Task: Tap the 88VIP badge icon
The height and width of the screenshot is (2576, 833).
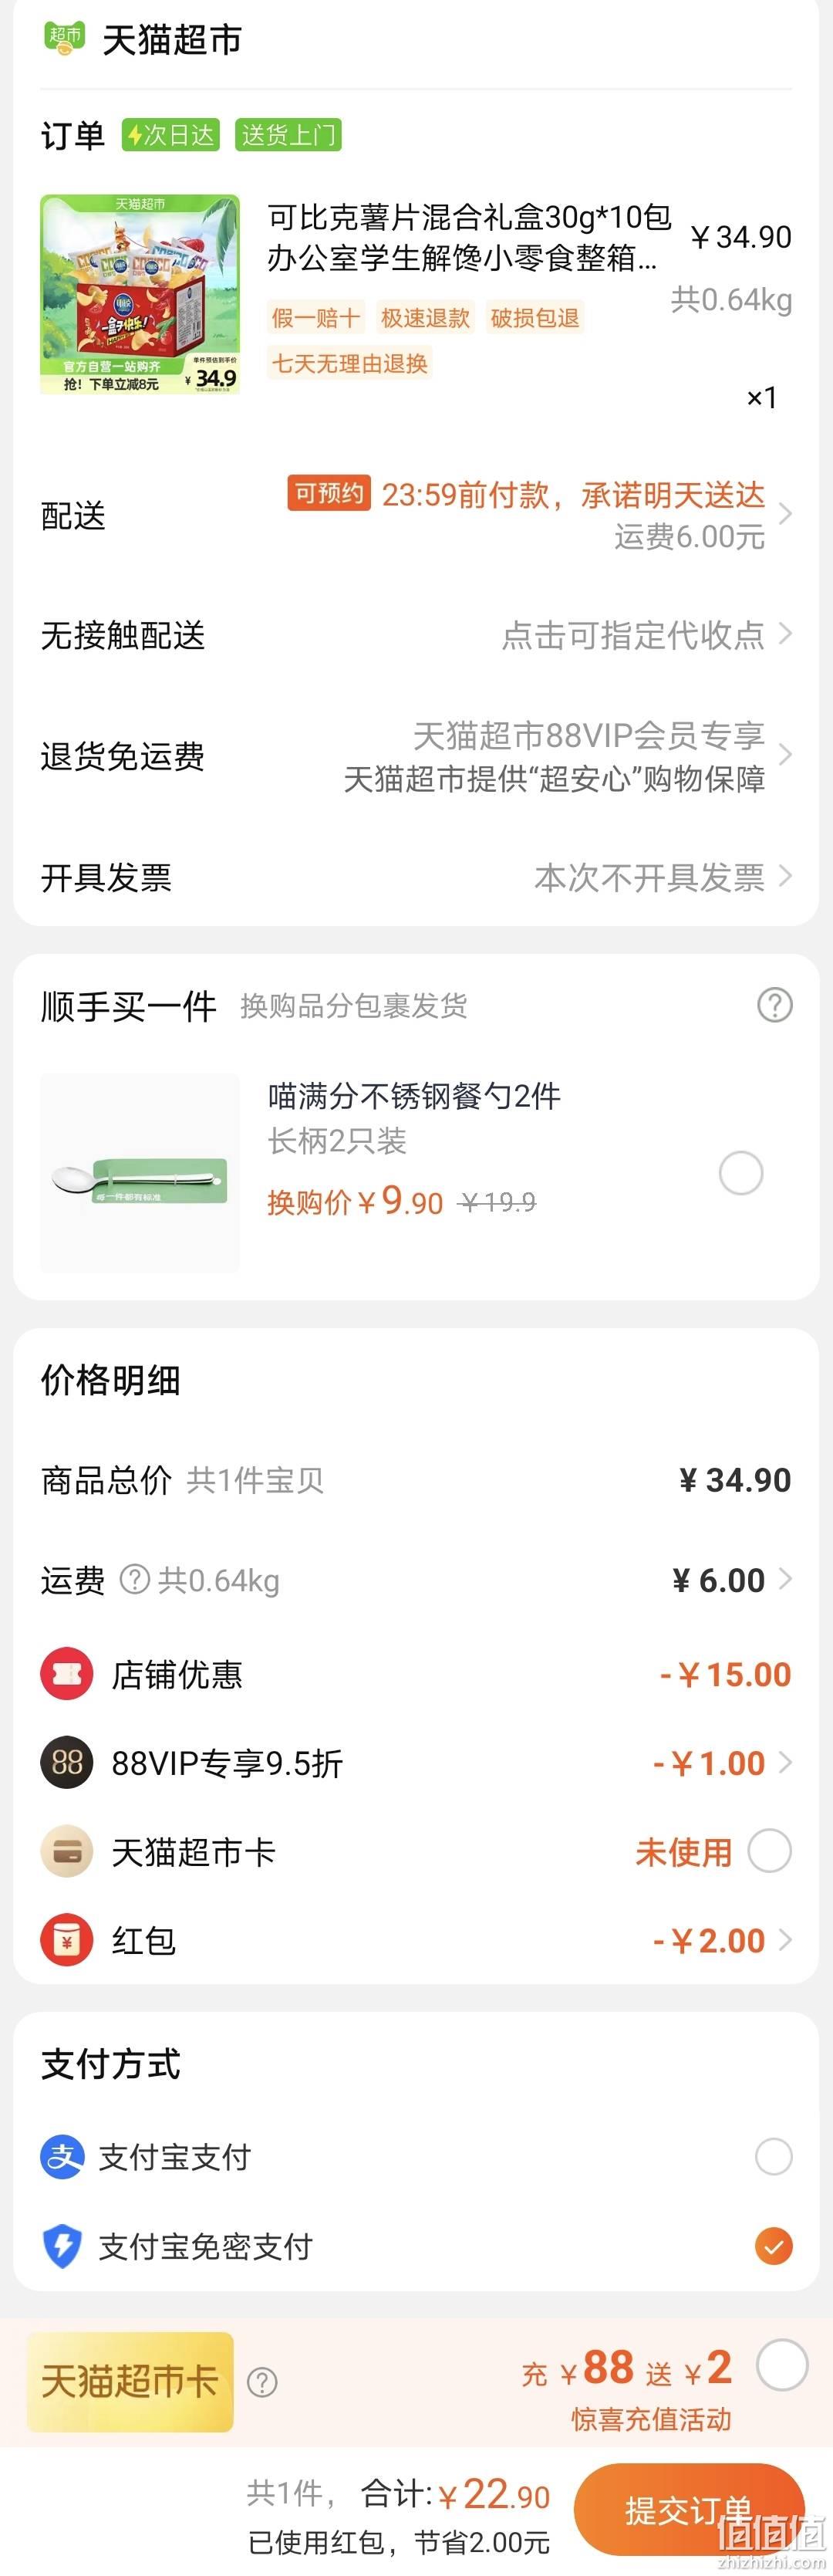Action: click(67, 1763)
